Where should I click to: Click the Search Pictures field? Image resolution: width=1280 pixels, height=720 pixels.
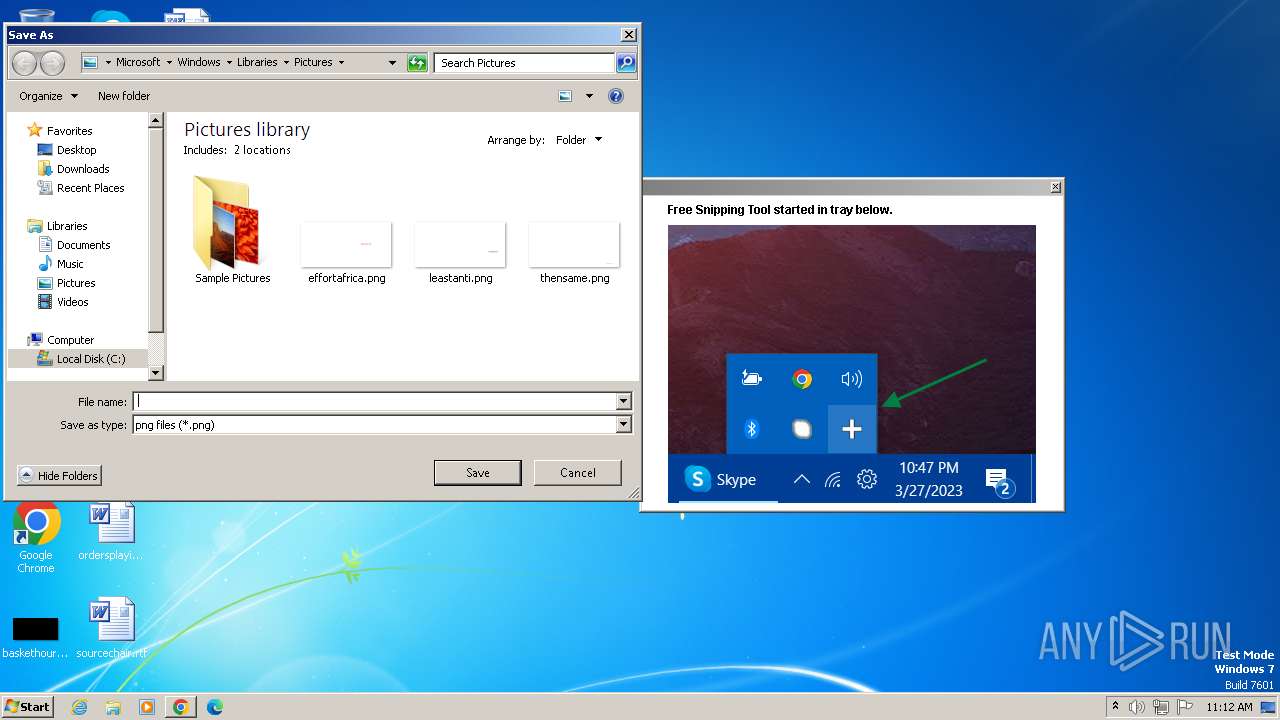tap(525, 63)
